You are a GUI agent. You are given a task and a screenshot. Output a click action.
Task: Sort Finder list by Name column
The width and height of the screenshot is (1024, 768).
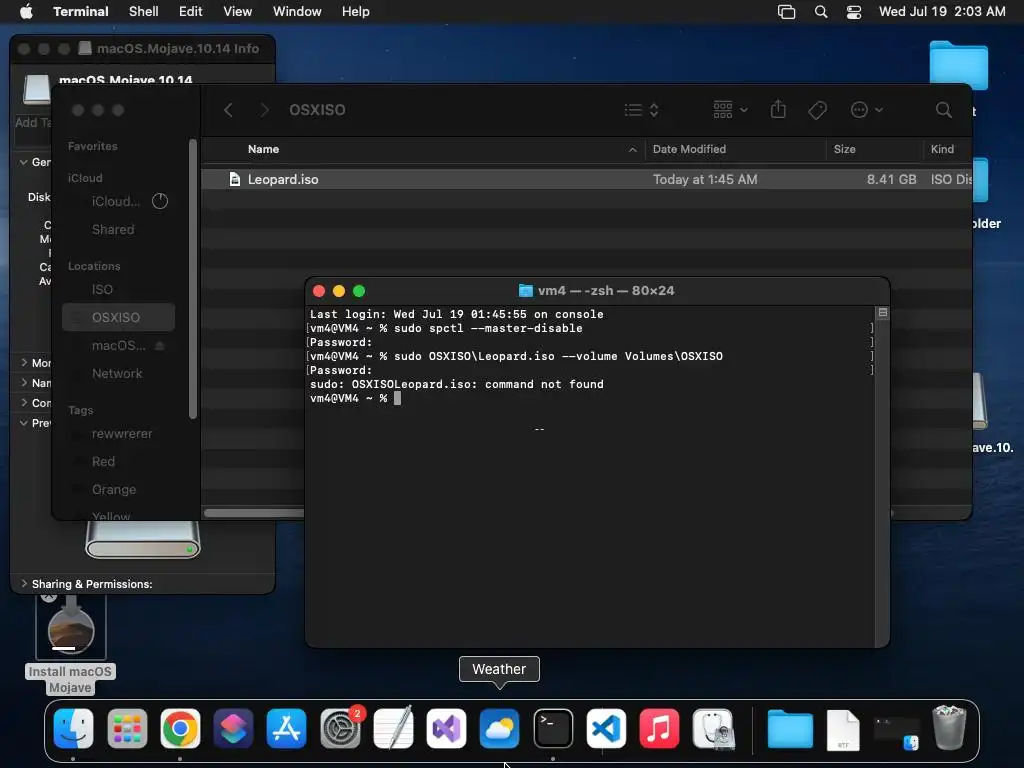pyautogui.click(x=423, y=150)
